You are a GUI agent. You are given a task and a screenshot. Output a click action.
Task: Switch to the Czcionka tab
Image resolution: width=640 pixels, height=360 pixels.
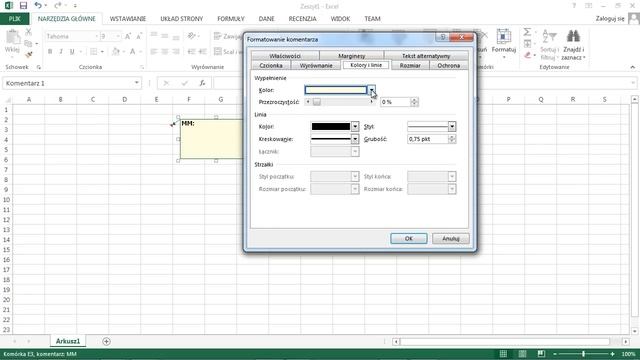(x=271, y=65)
